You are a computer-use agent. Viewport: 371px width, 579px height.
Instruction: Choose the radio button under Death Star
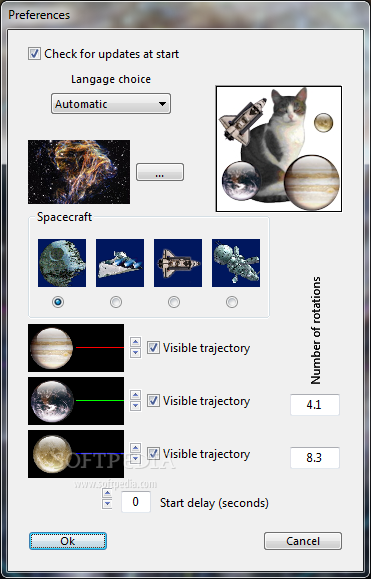58,302
